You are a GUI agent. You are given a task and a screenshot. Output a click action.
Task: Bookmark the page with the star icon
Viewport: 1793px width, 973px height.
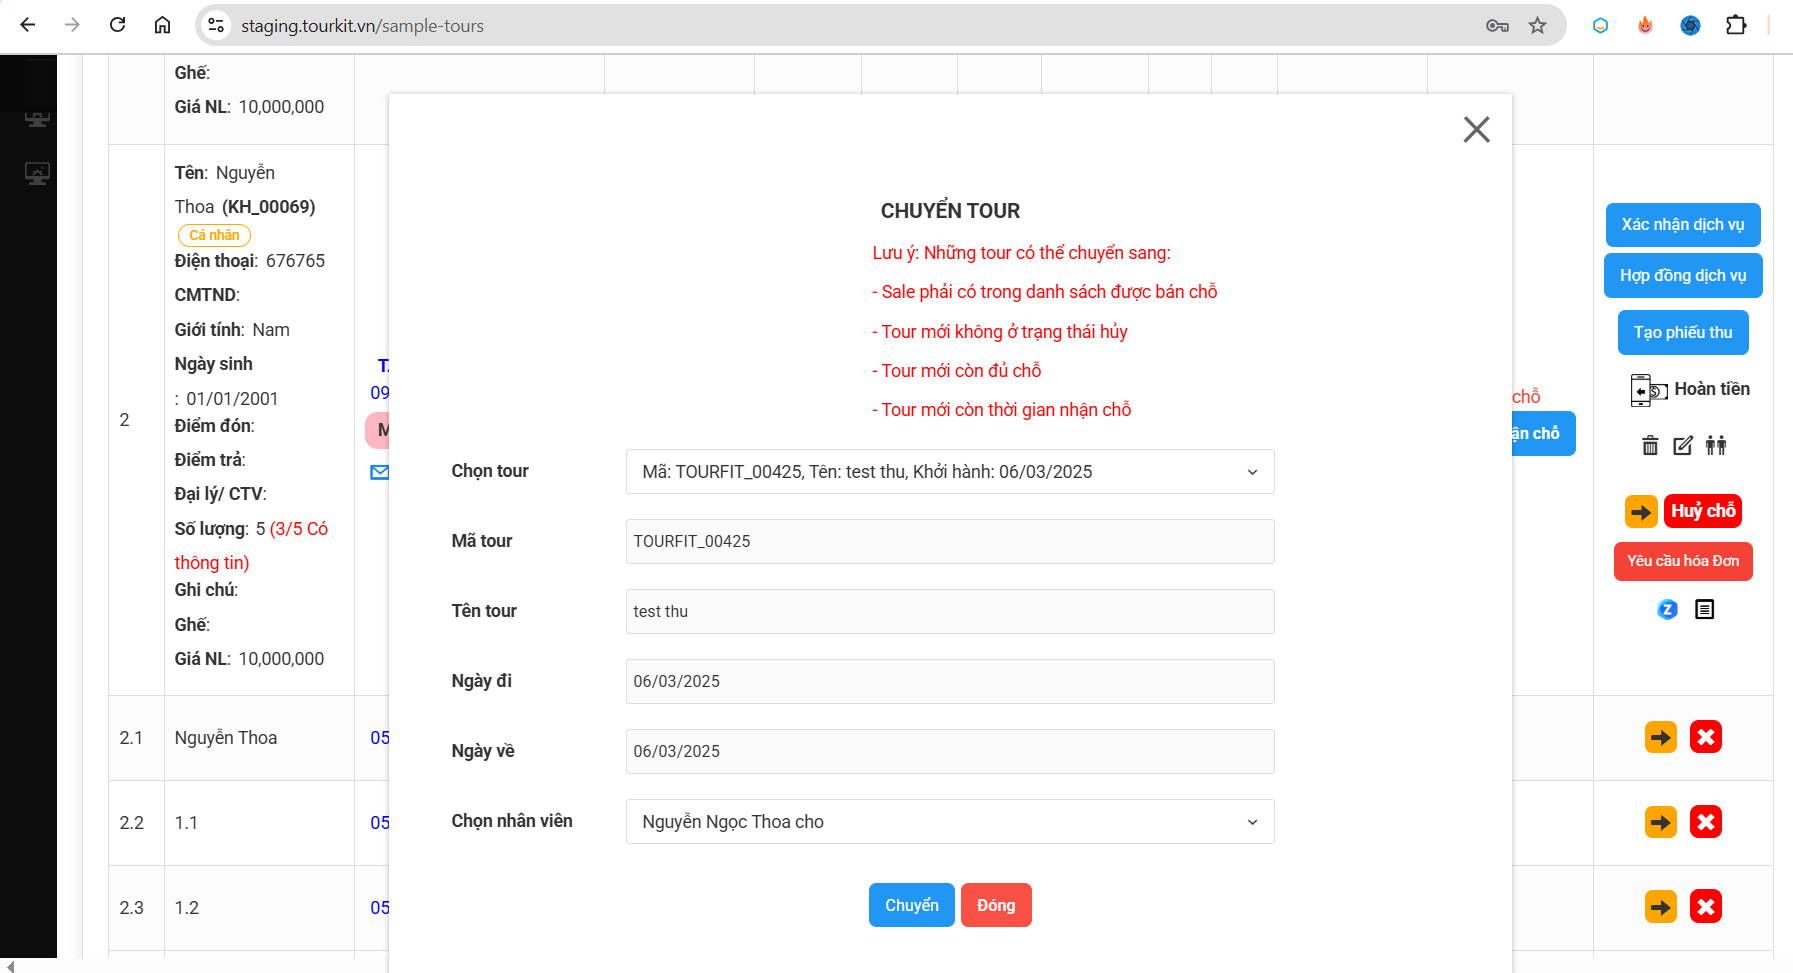pos(1537,26)
